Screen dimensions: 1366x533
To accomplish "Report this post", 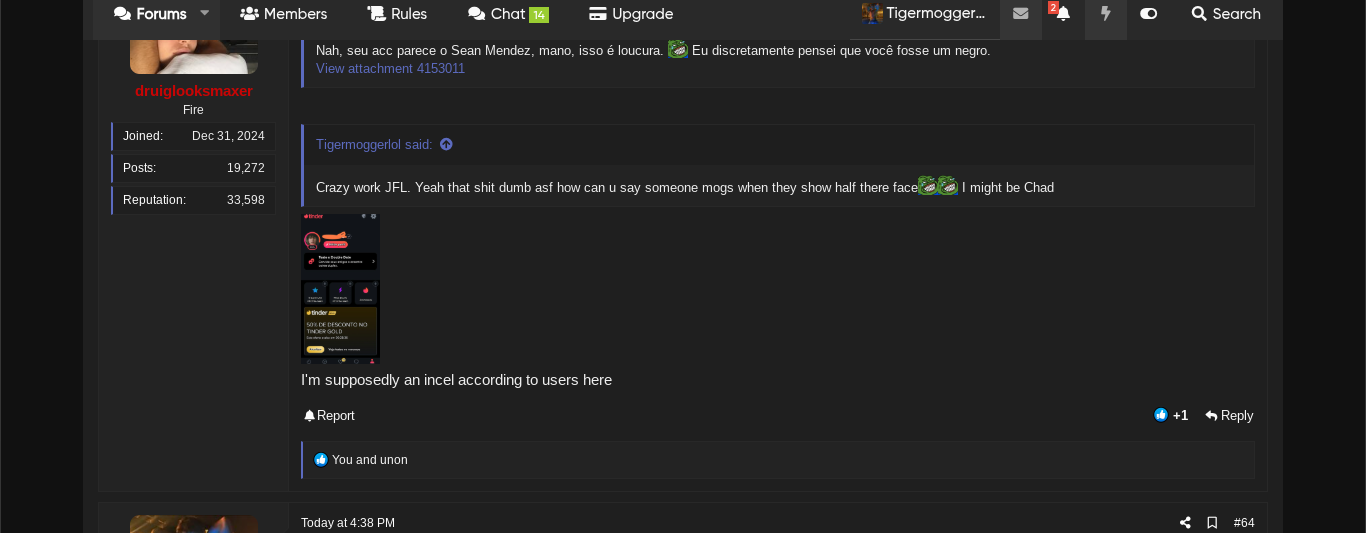I will 329,416.
